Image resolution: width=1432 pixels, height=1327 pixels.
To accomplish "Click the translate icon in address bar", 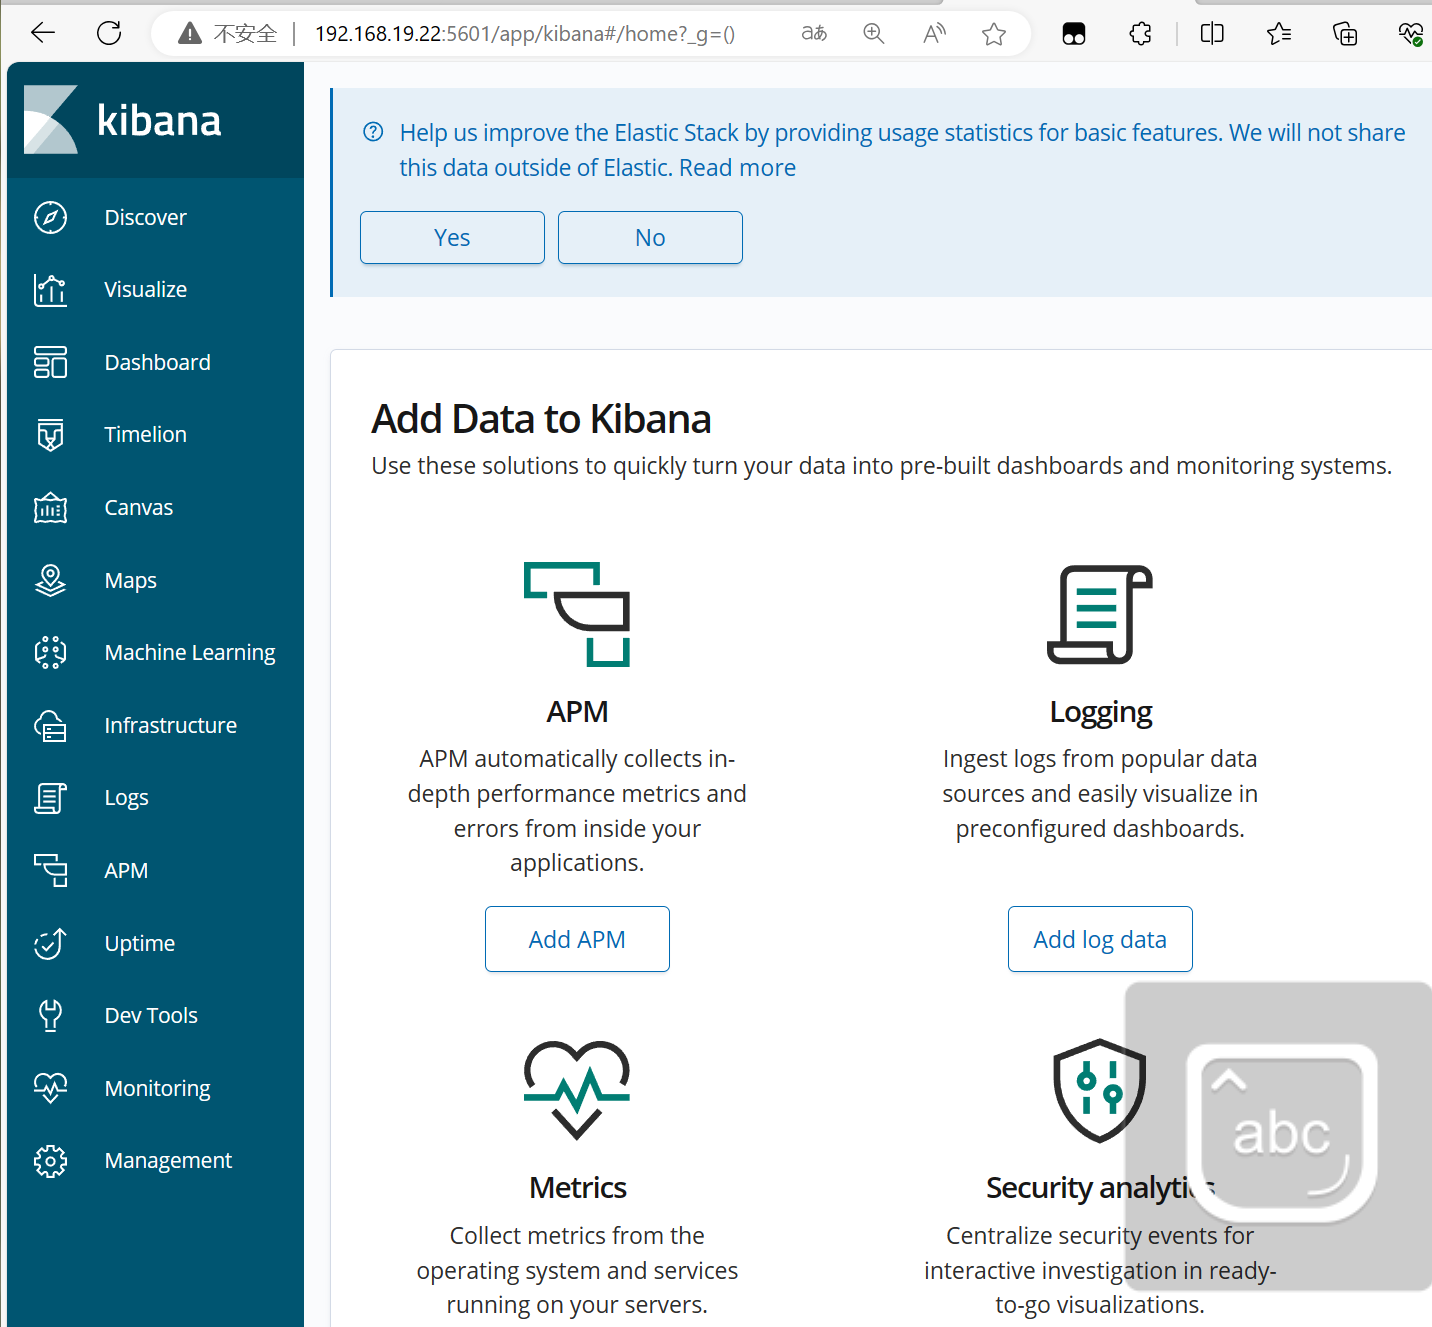I will pos(814,34).
